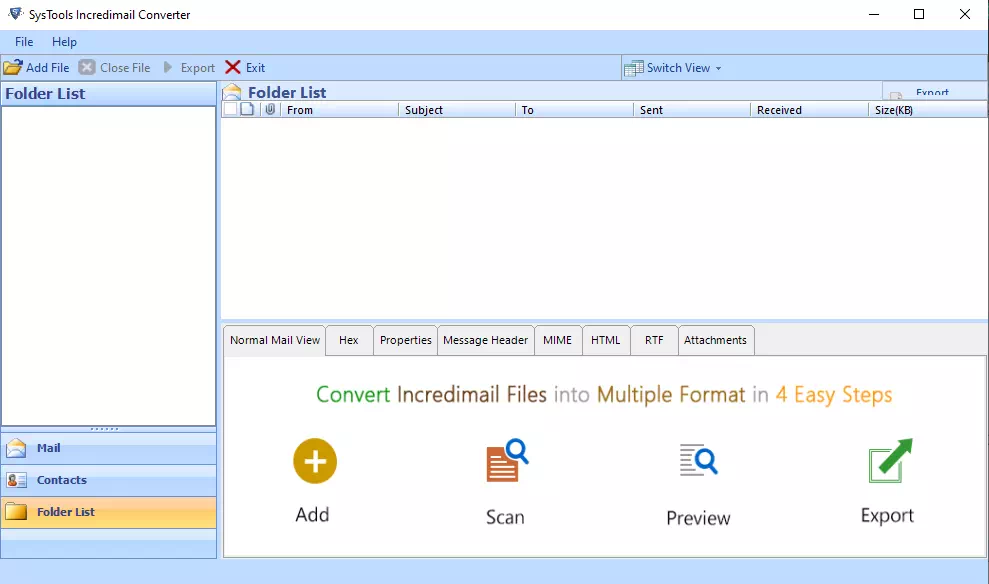Sort by the Size(KB) column
Image resolution: width=989 pixels, height=584 pixels.
(927, 110)
